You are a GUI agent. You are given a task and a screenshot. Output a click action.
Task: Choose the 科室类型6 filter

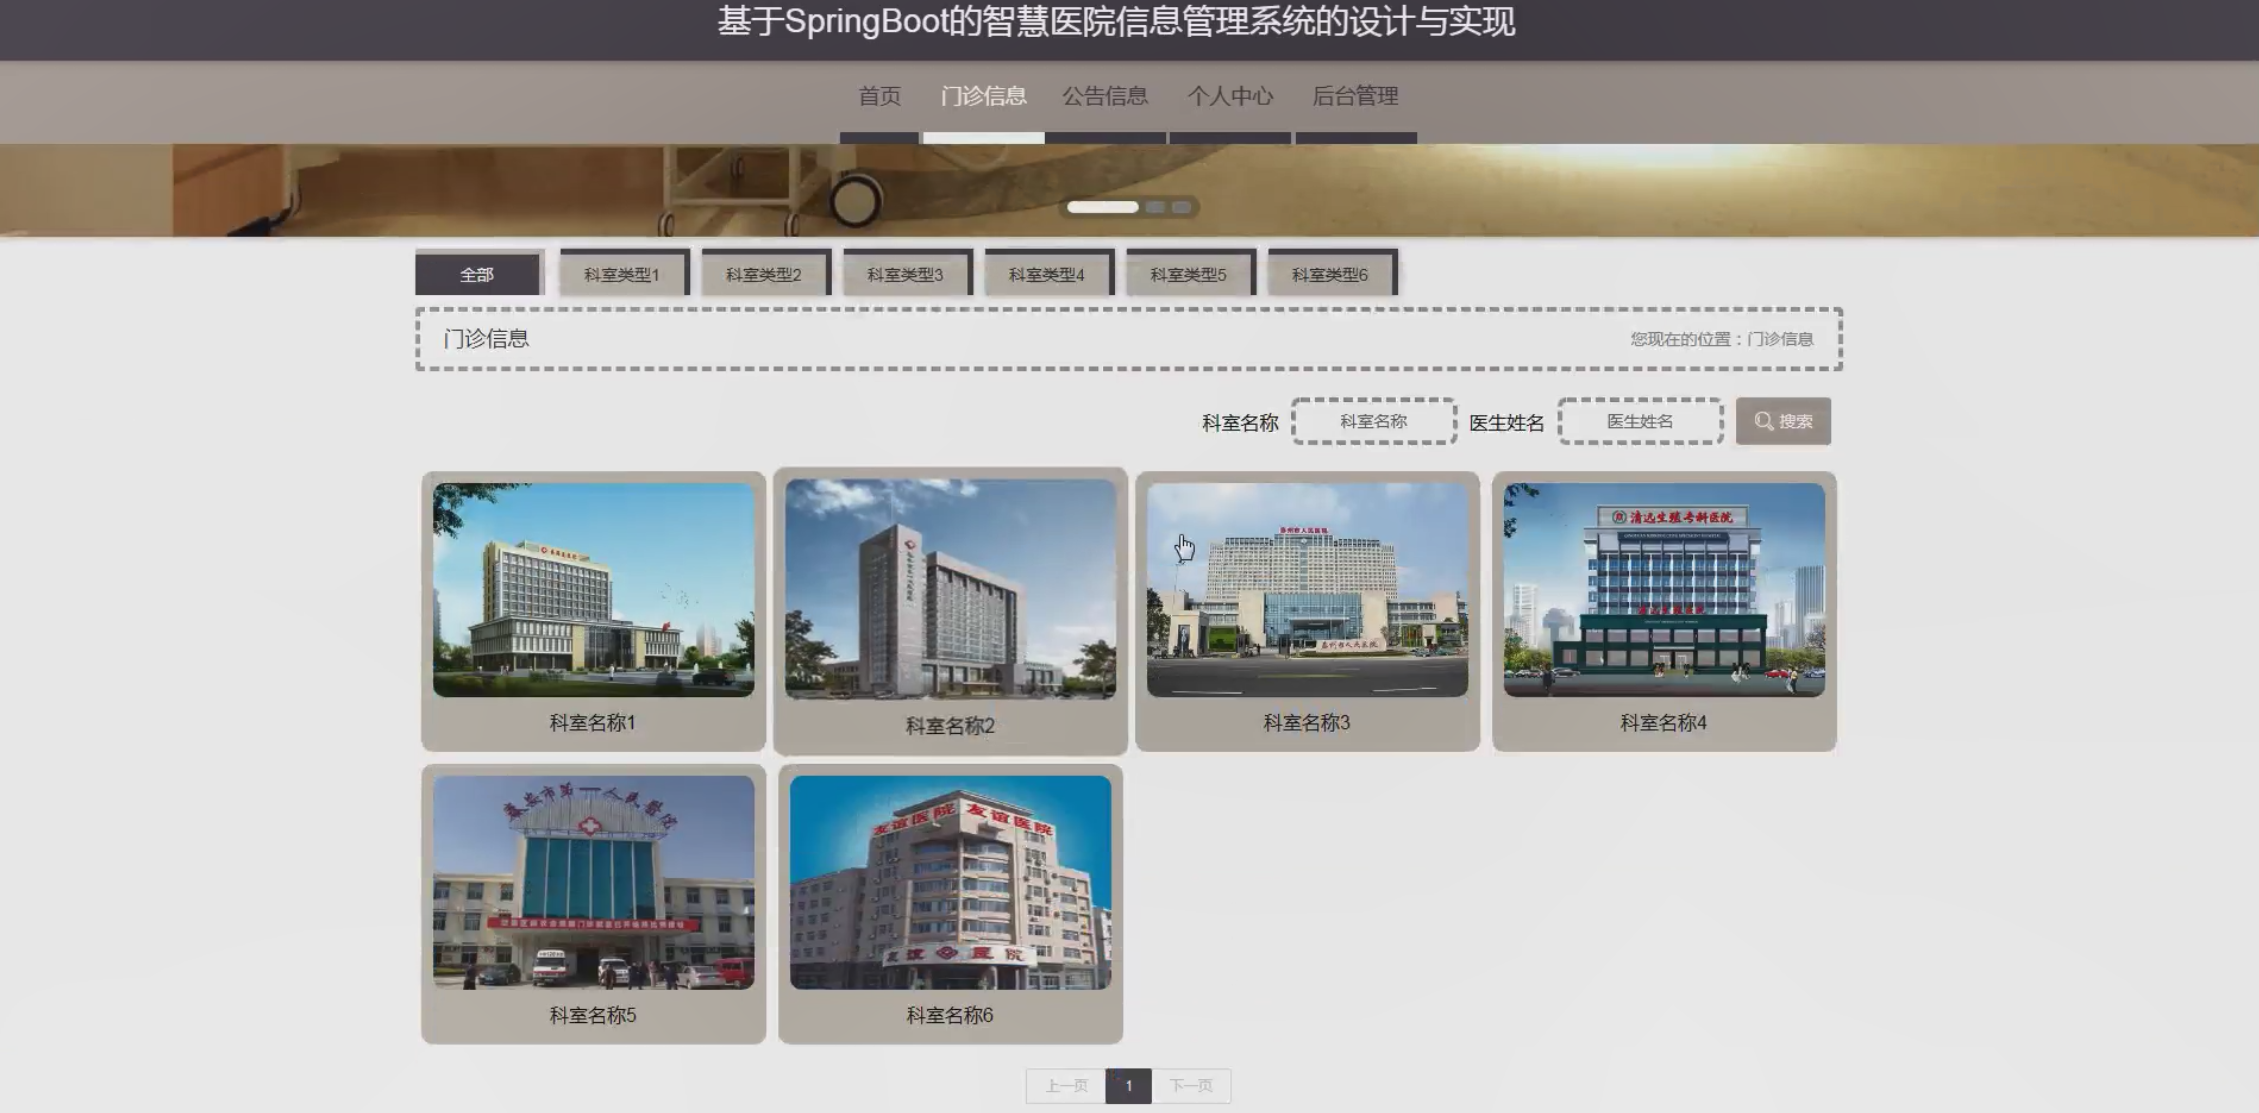(x=1330, y=274)
